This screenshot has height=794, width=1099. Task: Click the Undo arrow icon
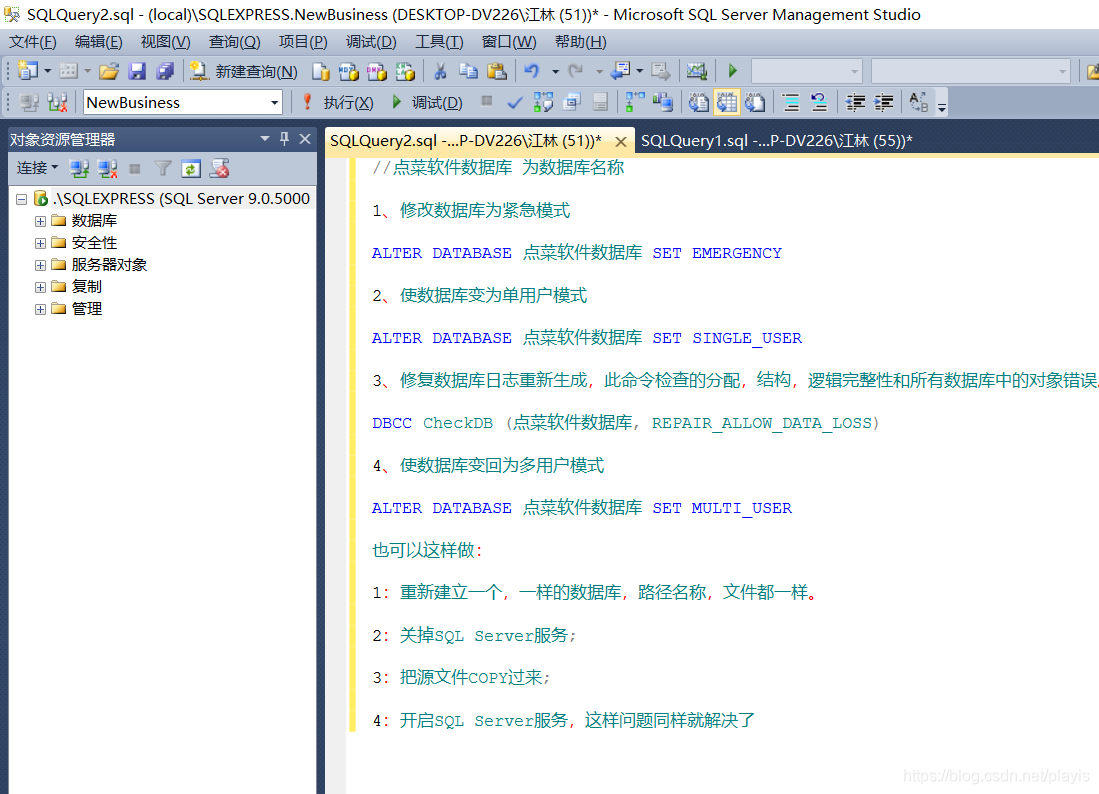[531, 71]
